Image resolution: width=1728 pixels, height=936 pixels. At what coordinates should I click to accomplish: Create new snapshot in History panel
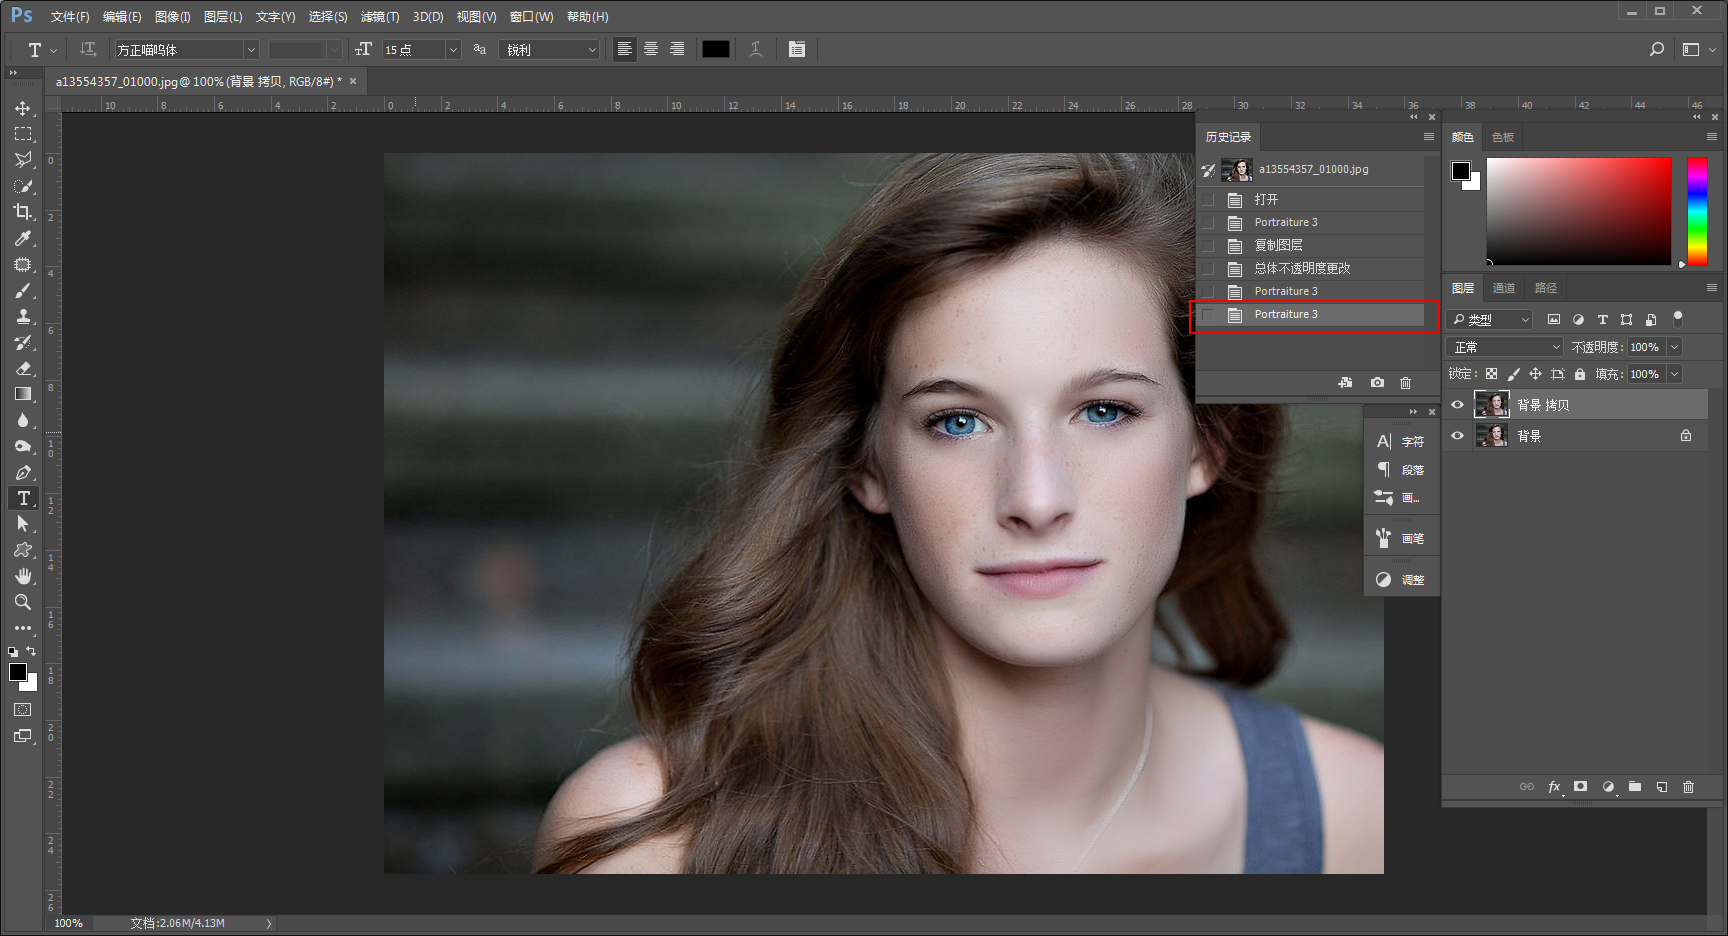point(1378,383)
